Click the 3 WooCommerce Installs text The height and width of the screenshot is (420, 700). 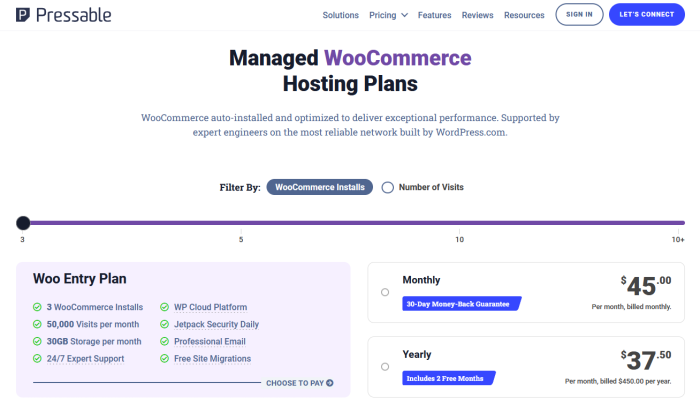95,307
